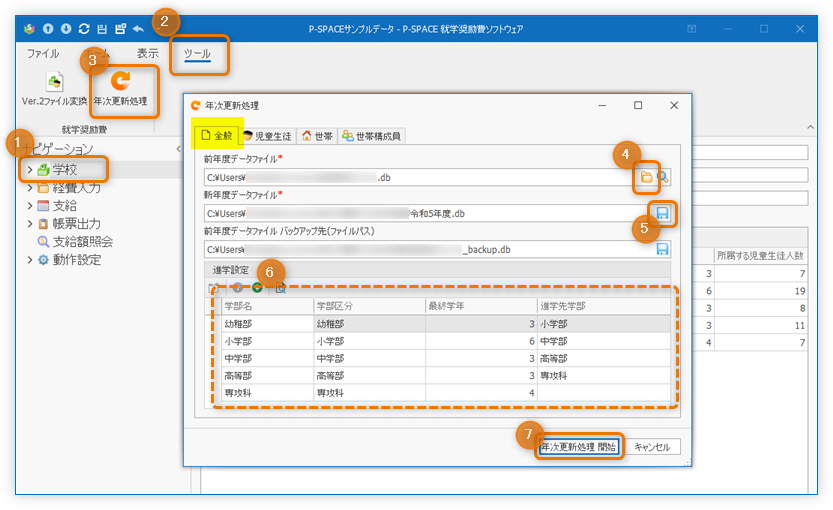The height and width of the screenshot is (510, 833).
Task: Open the 表示 ribbon tab
Action: (x=147, y=54)
